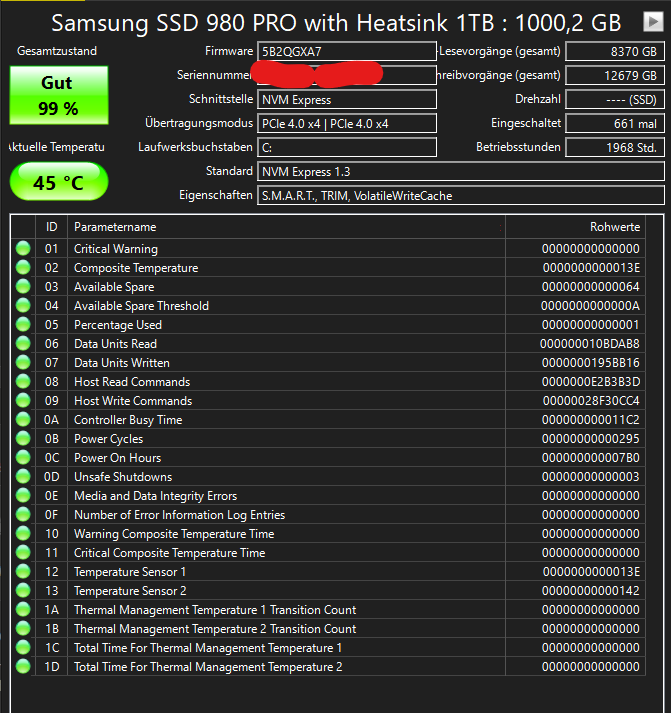Click the total writes value 12679 GB
Image resolution: width=671 pixels, height=713 pixels.
tap(615, 75)
